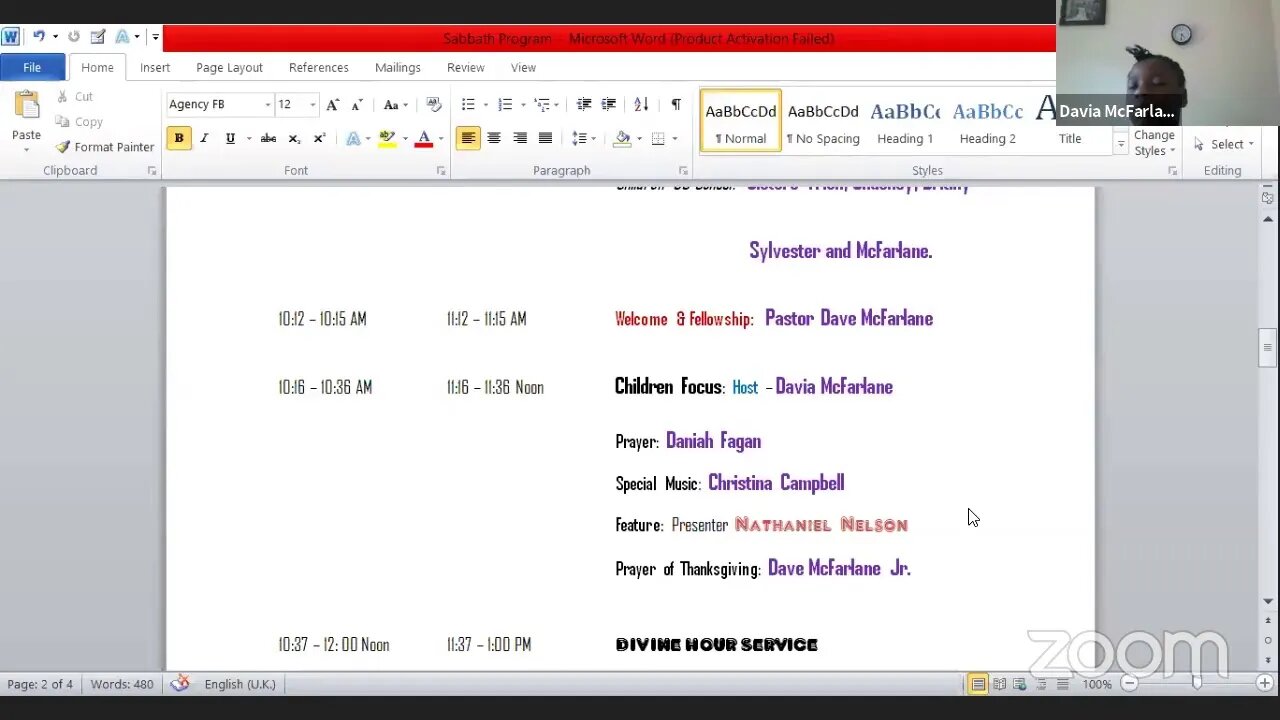Toggle Align Text Right
Viewport: 1280px width, 720px height.
point(520,138)
